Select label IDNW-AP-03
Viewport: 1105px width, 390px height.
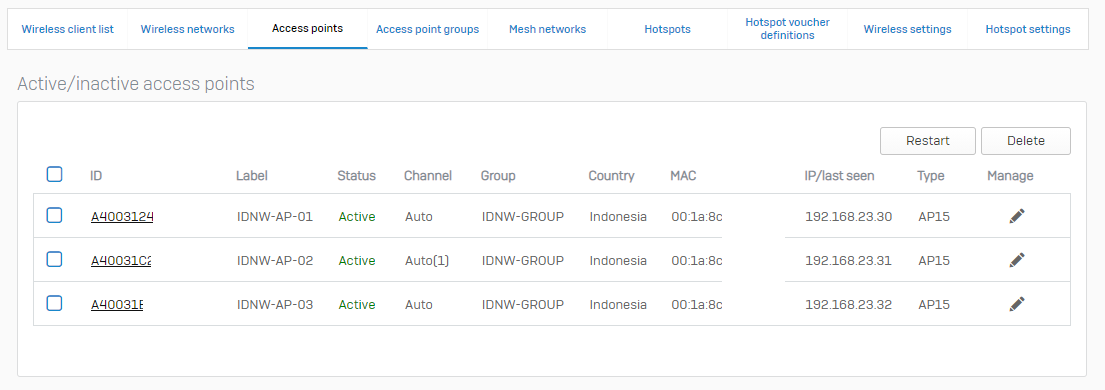click(x=275, y=305)
